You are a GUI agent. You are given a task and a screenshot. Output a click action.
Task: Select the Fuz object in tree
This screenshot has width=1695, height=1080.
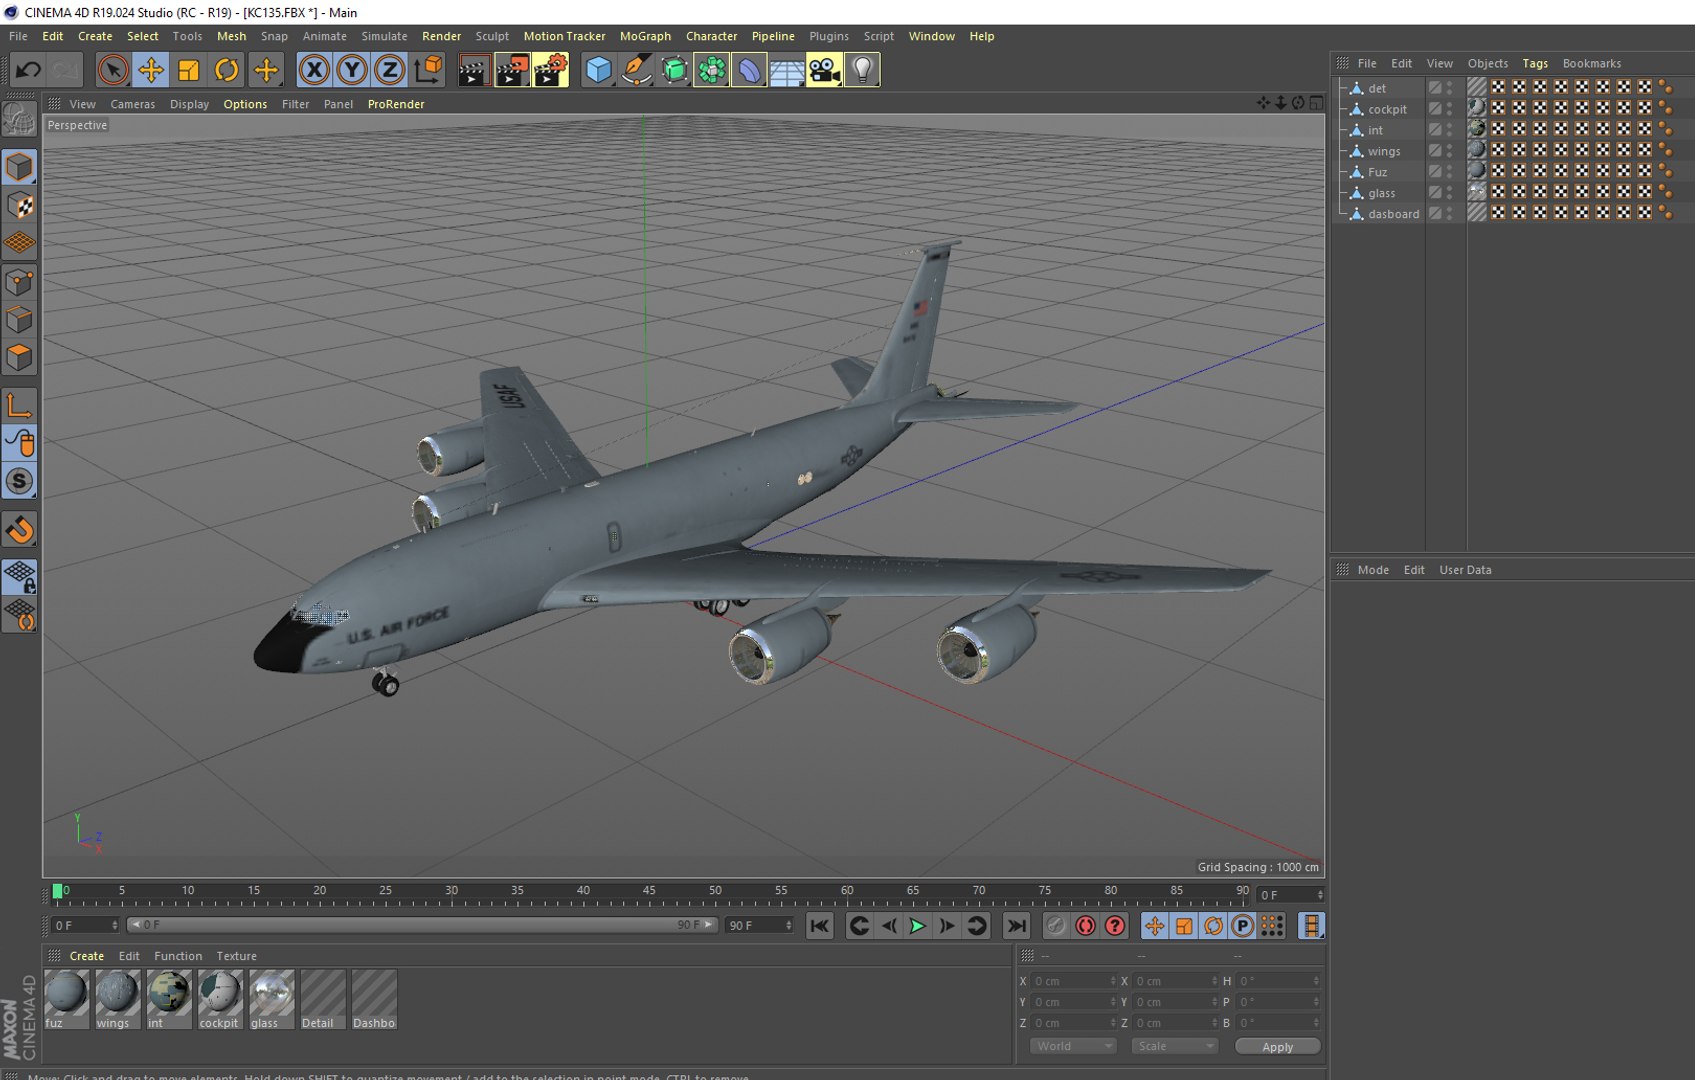(1377, 172)
